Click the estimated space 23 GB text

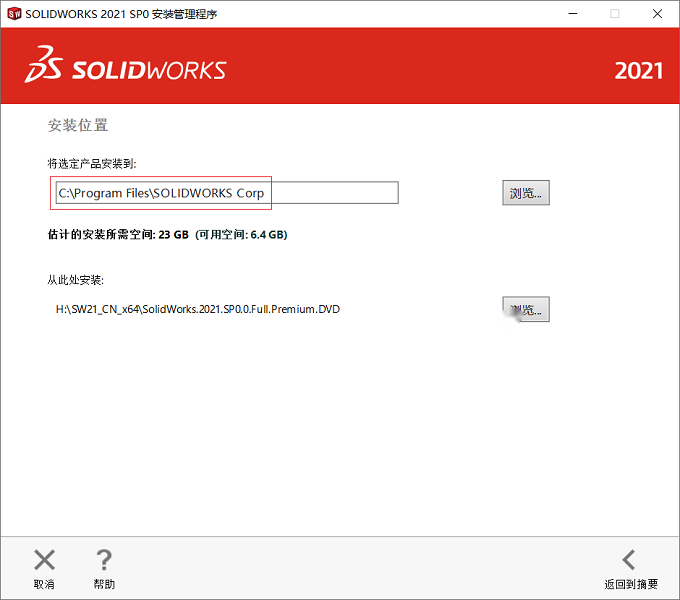(x=118, y=235)
